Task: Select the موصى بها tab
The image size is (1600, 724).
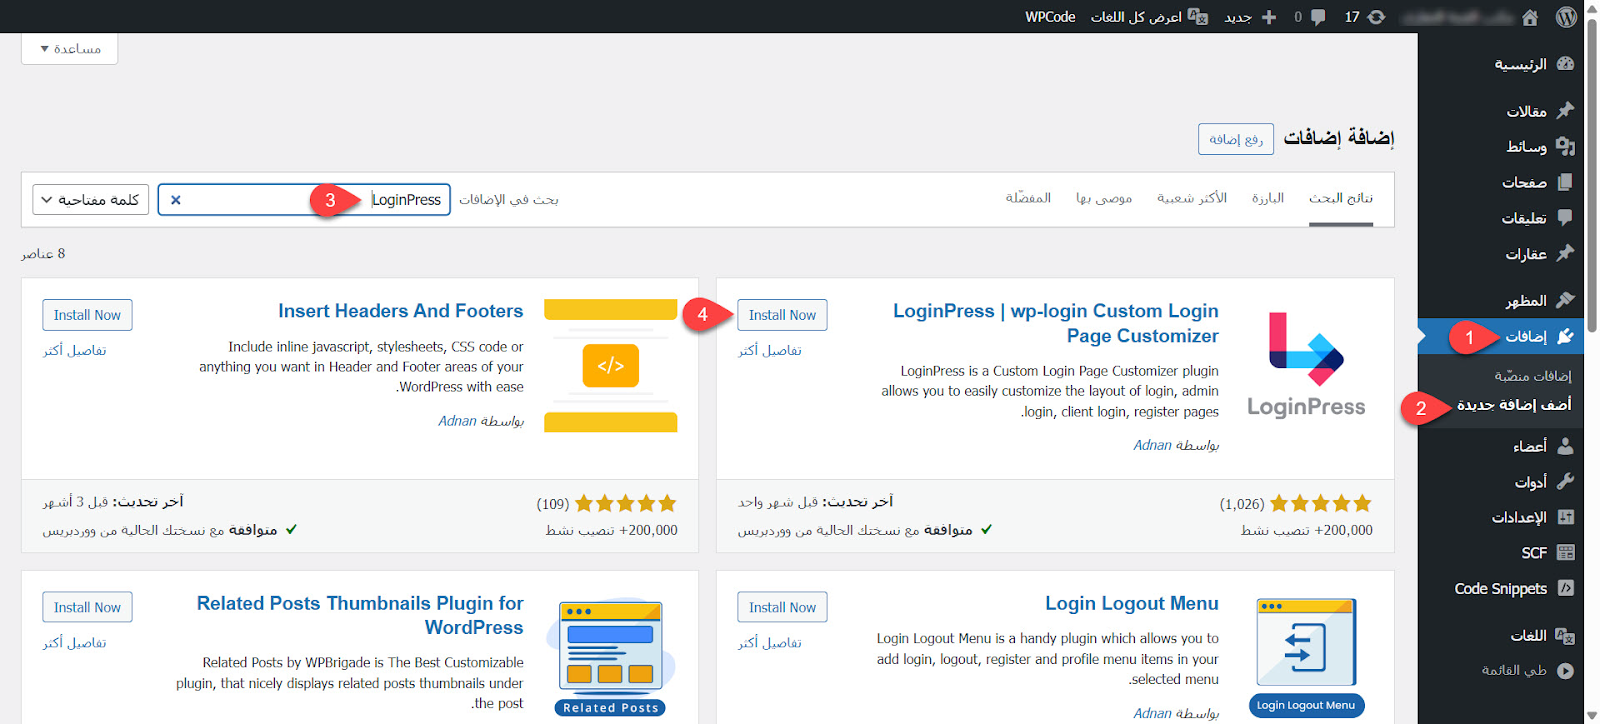Action: (x=1103, y=198)
